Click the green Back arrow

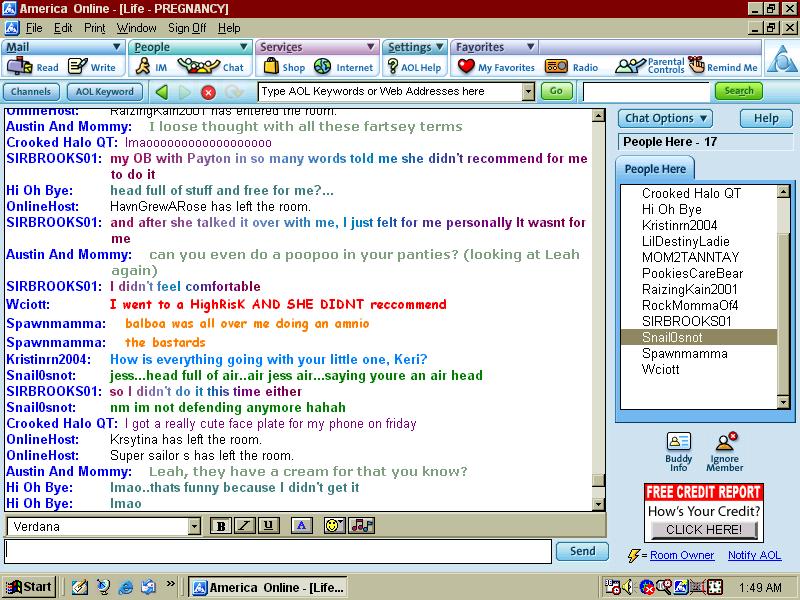click(162, 92)
